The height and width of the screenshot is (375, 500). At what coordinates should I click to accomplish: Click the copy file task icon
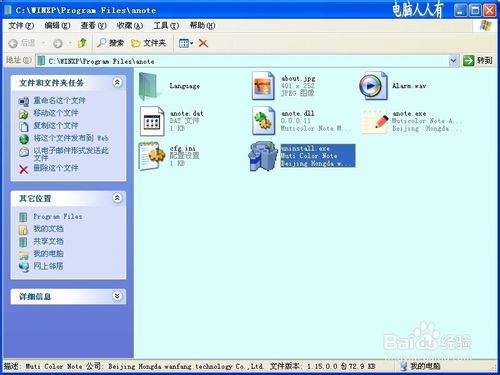click(23, 127)
